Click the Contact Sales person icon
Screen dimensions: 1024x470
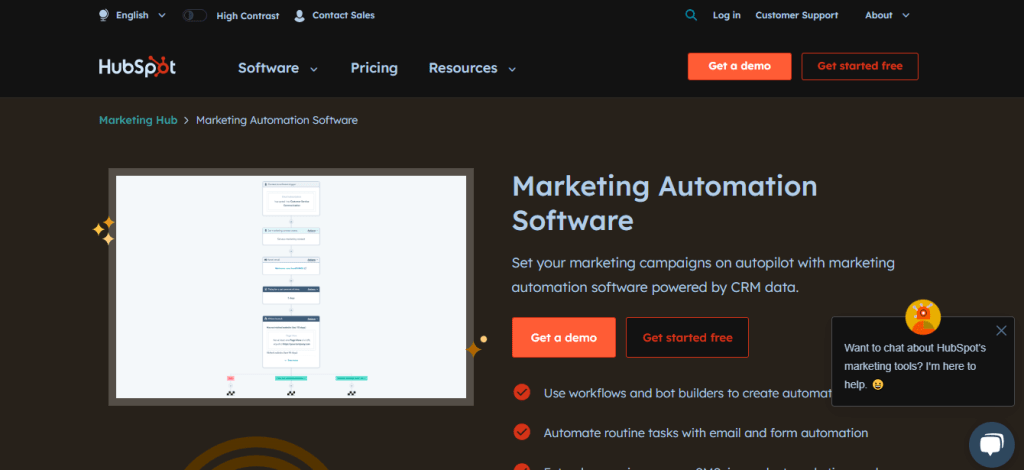pos(300,16)
